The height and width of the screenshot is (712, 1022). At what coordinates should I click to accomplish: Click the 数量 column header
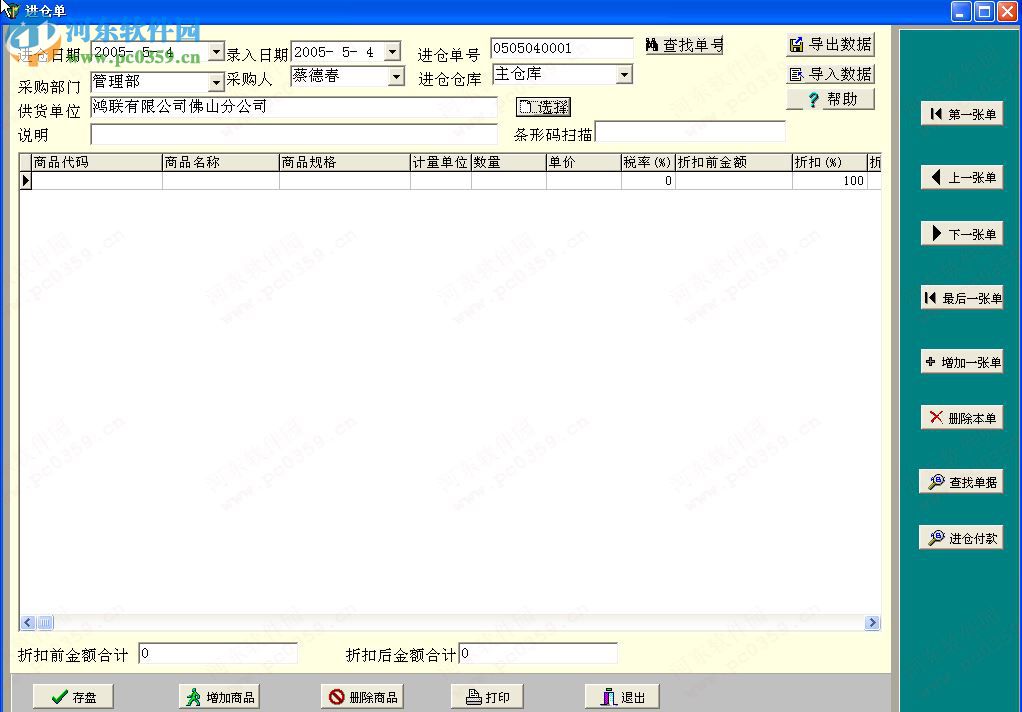(x=509, y=162)
